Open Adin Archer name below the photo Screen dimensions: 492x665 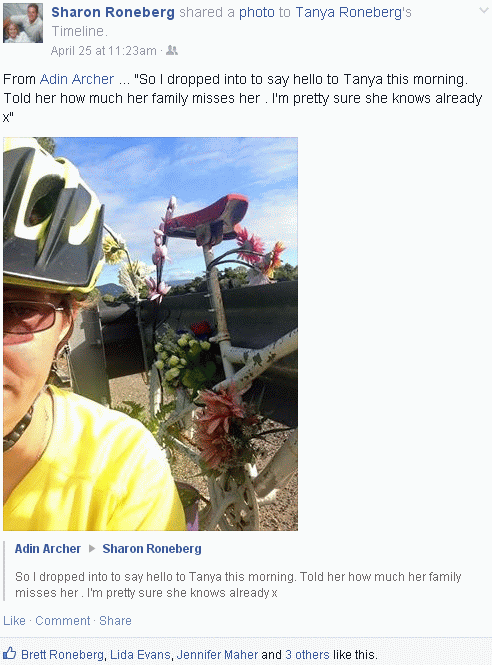[48, 549]
